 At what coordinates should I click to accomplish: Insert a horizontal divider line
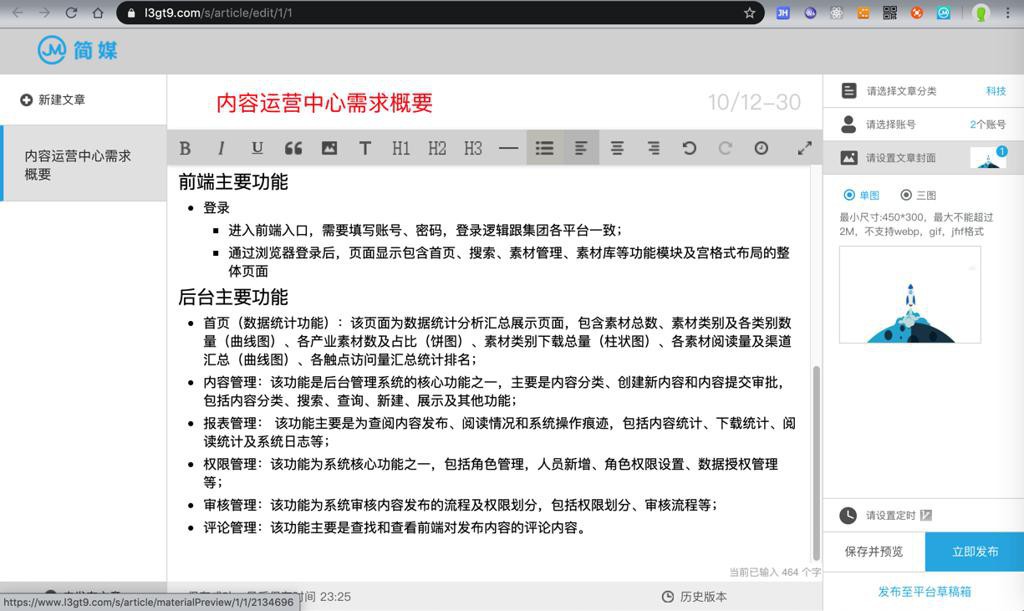pyautogui.click(x=509, y=148)
